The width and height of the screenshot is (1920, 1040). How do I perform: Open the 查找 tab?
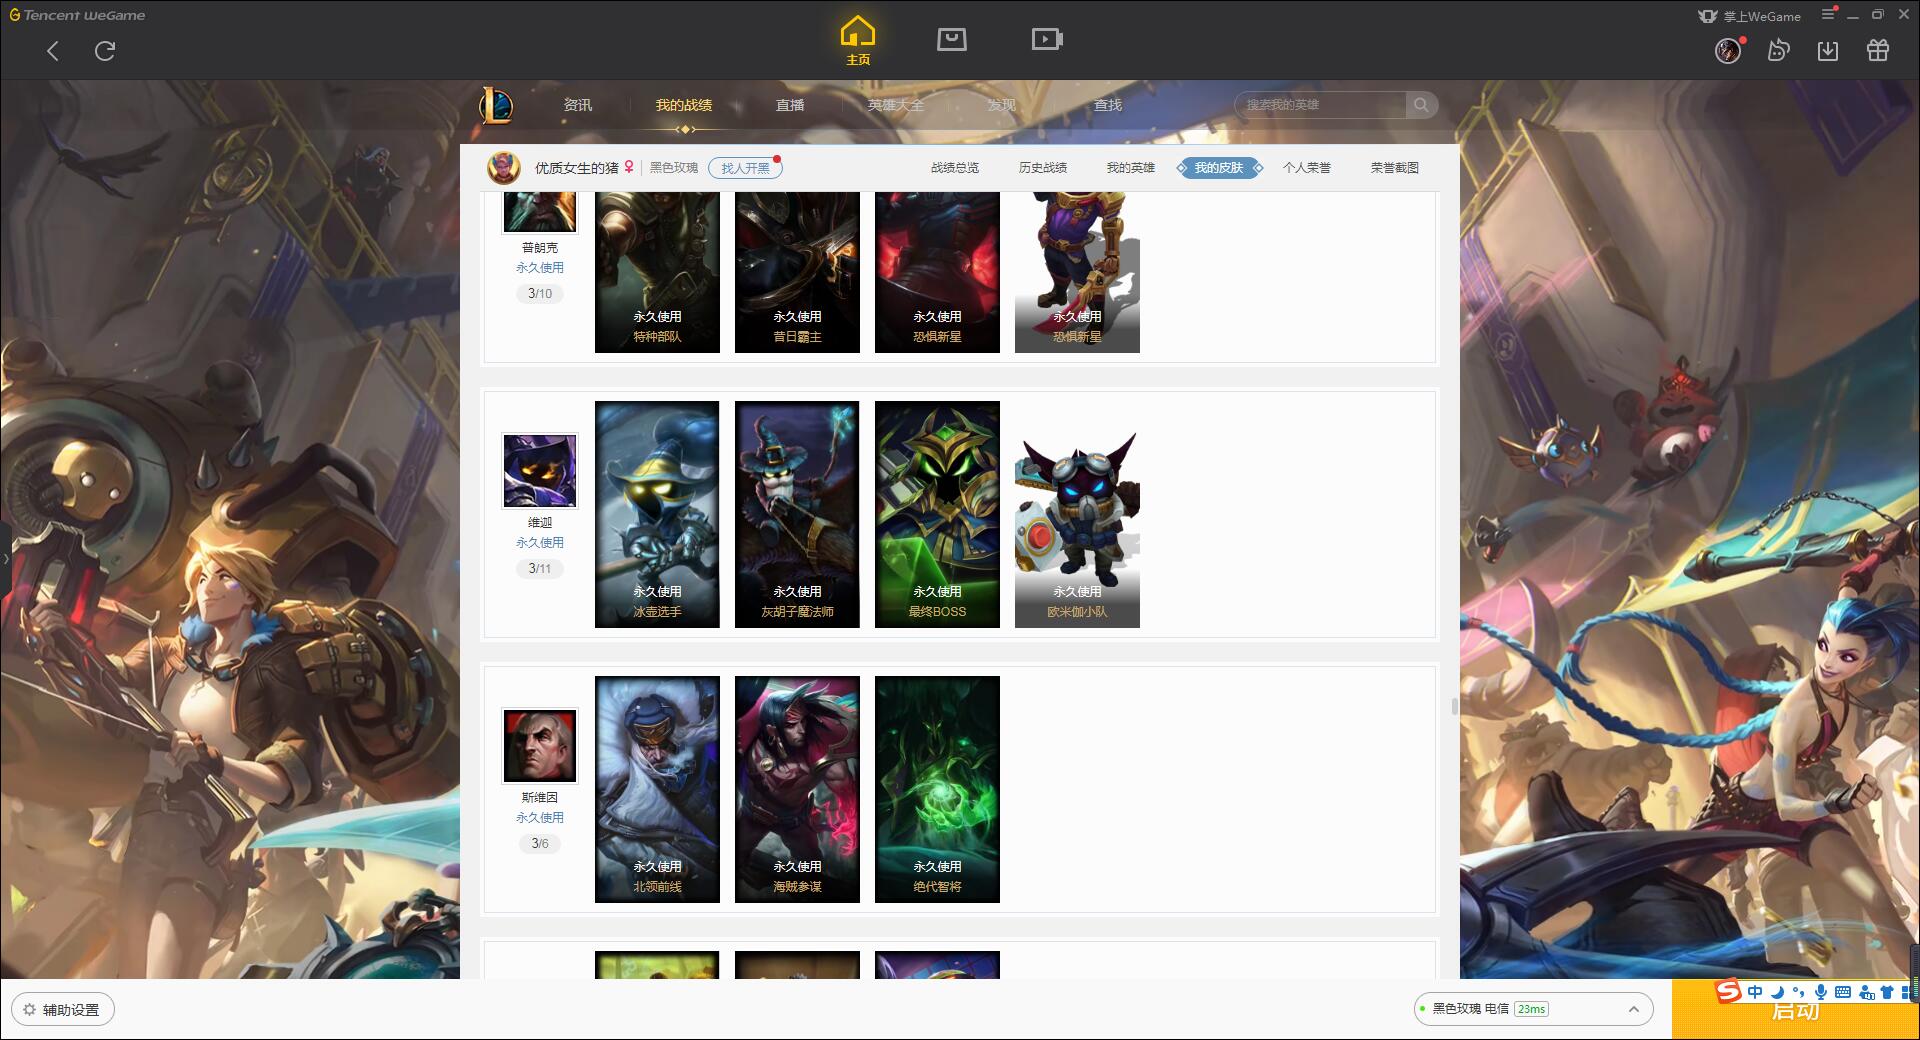1108,105
